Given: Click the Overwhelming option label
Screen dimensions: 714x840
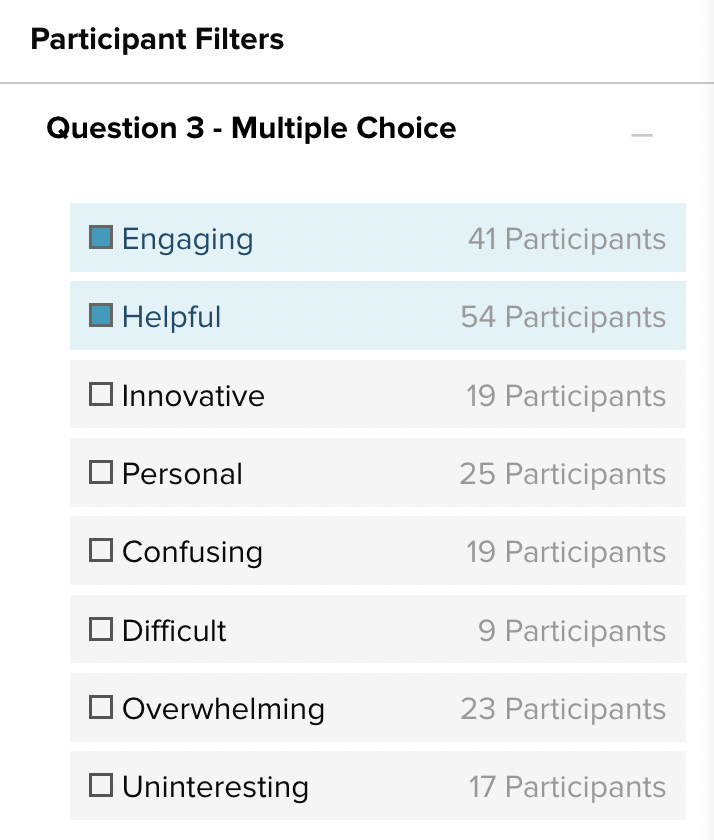Looking at the screenshot, I should [223, 709].
